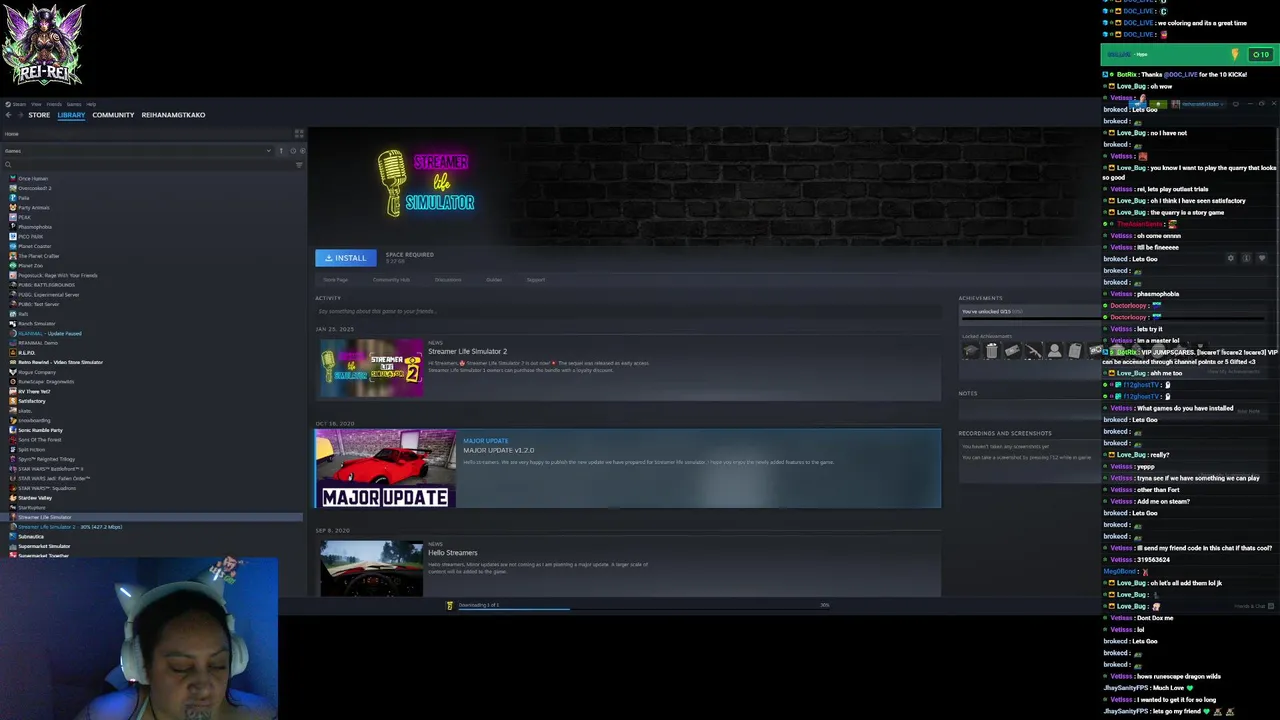Open the 'Streamer Life Simulator 2' news title
1280x720 pixels.
coord(467,352)
